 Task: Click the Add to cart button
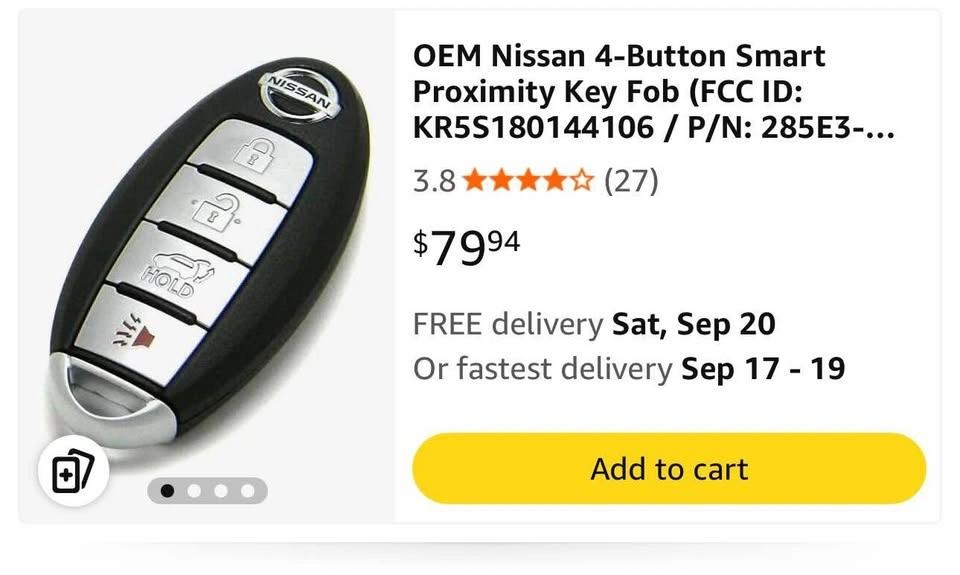pos(669,468)
